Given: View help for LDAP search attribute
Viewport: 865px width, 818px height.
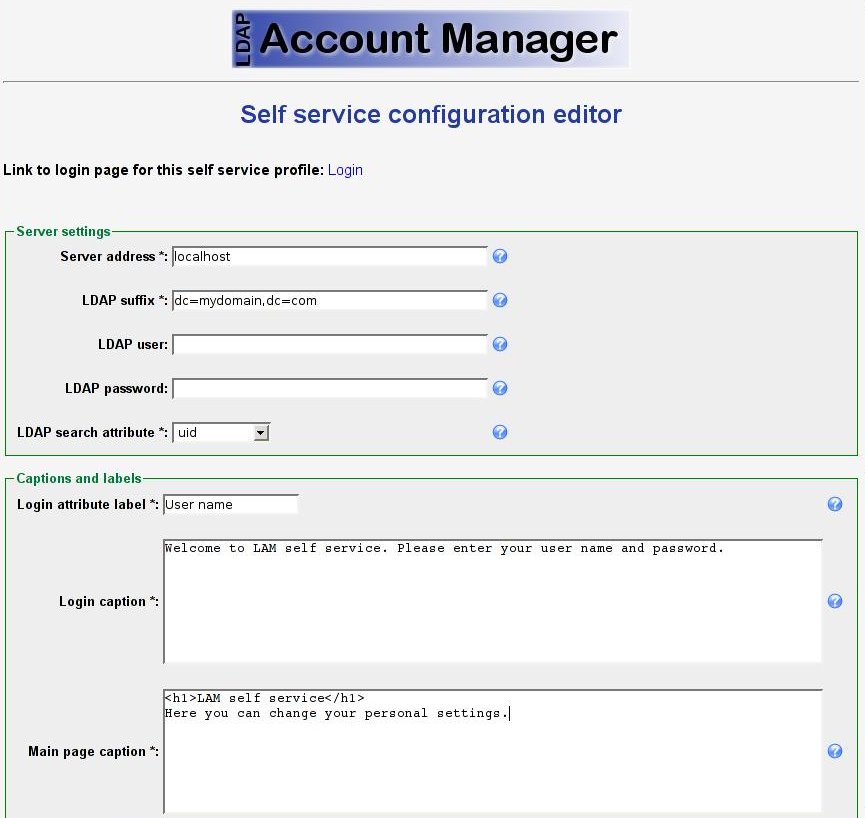Looking at the screenshot, I should click(500, 433).
